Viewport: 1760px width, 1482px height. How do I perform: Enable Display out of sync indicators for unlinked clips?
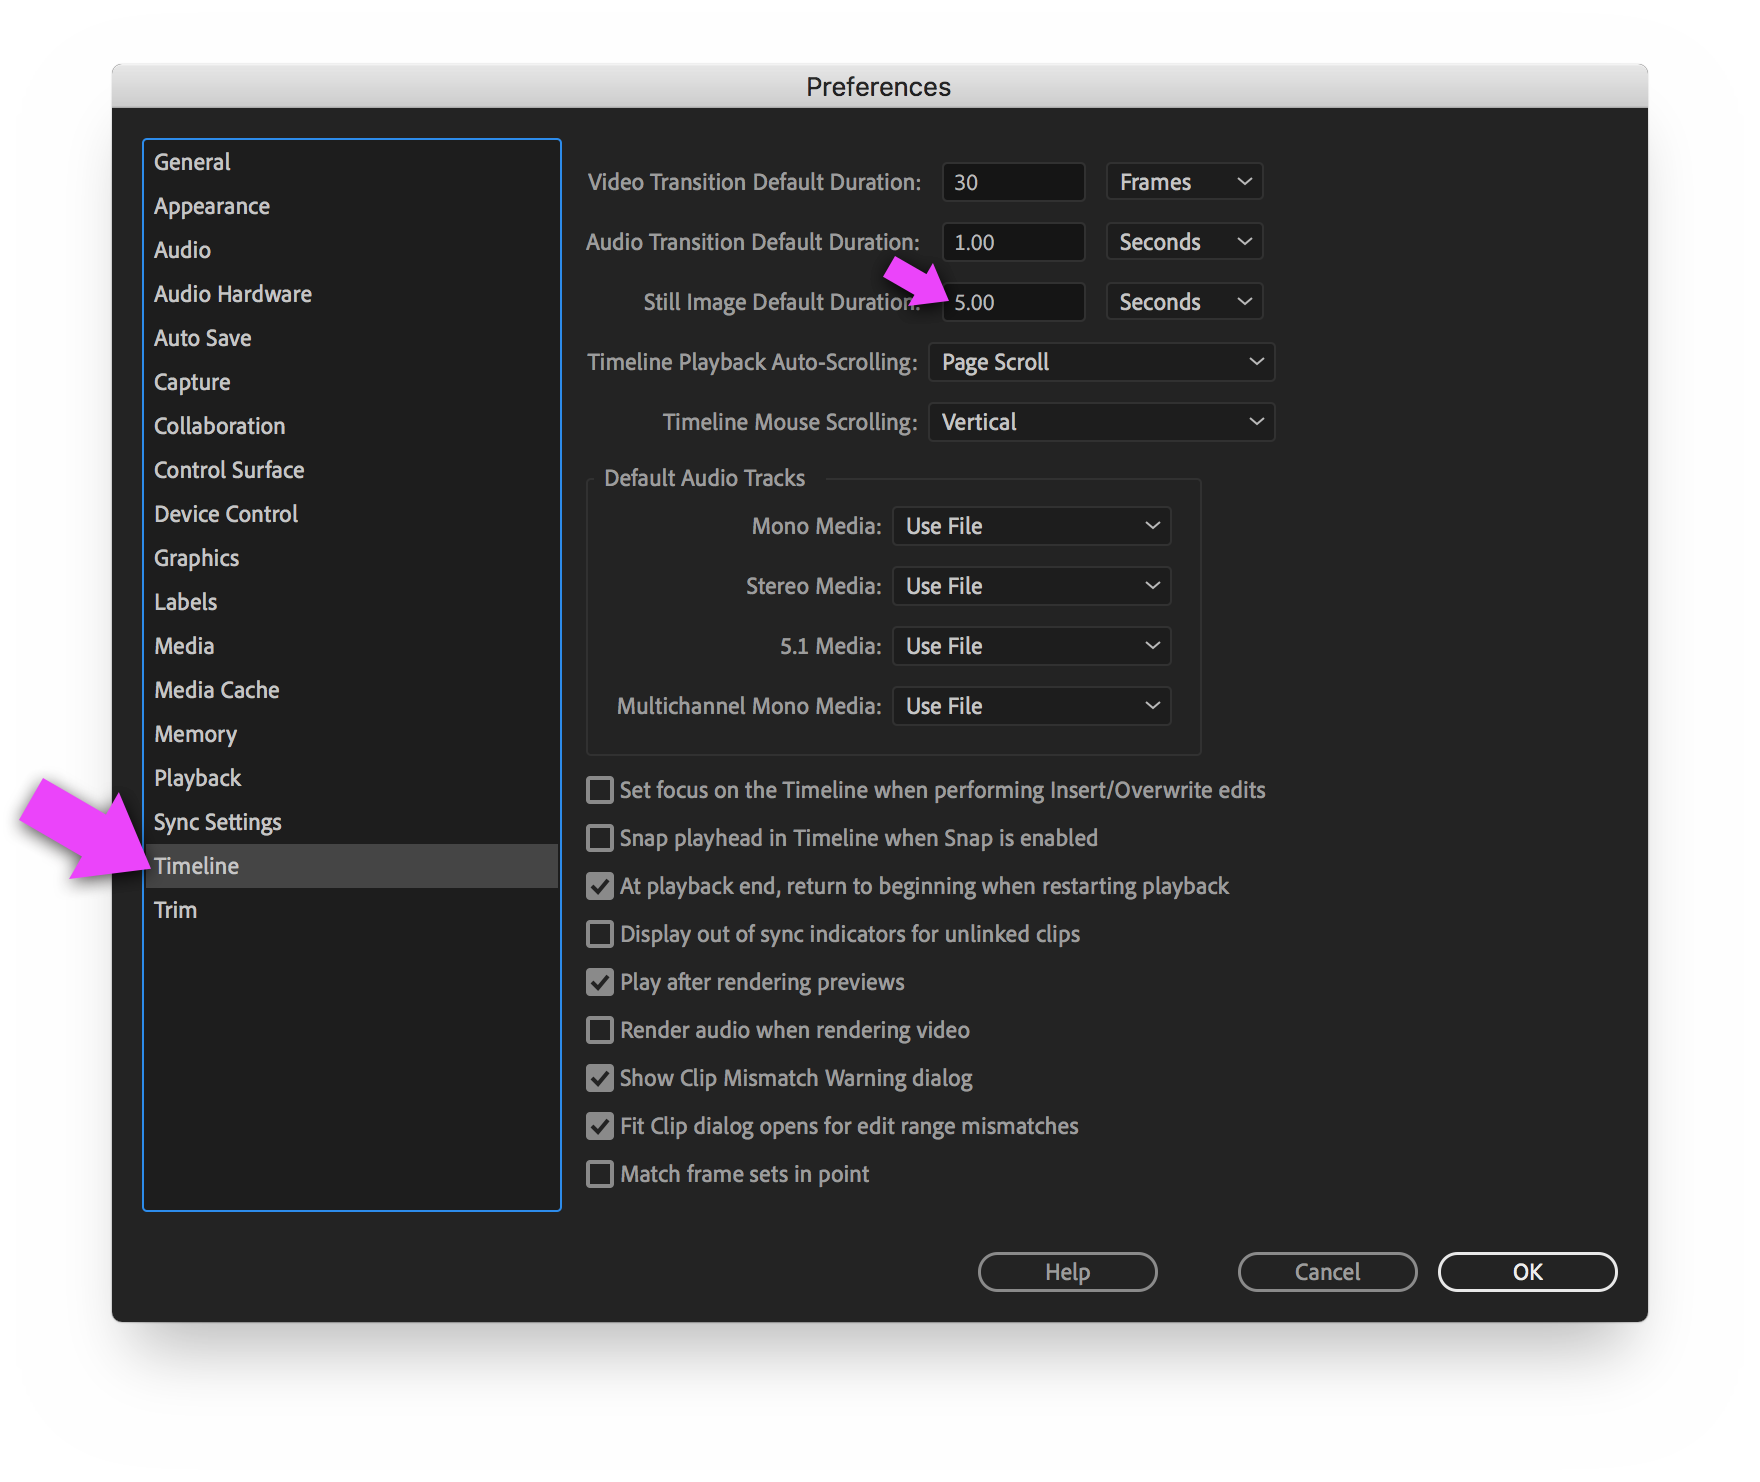599,934
